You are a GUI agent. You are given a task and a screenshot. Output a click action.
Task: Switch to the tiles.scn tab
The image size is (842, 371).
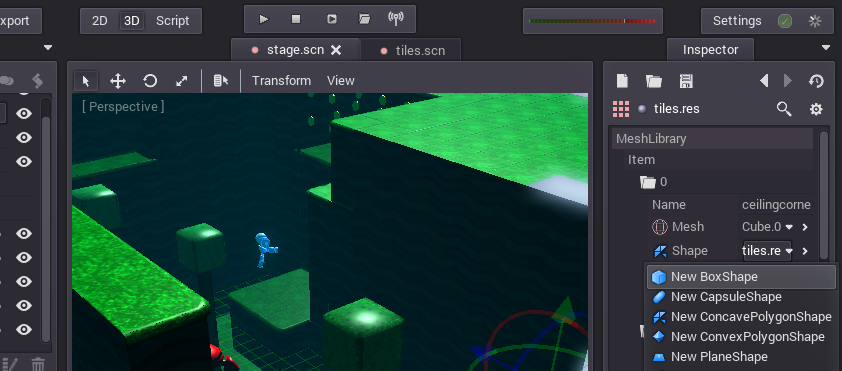(413, 50)
